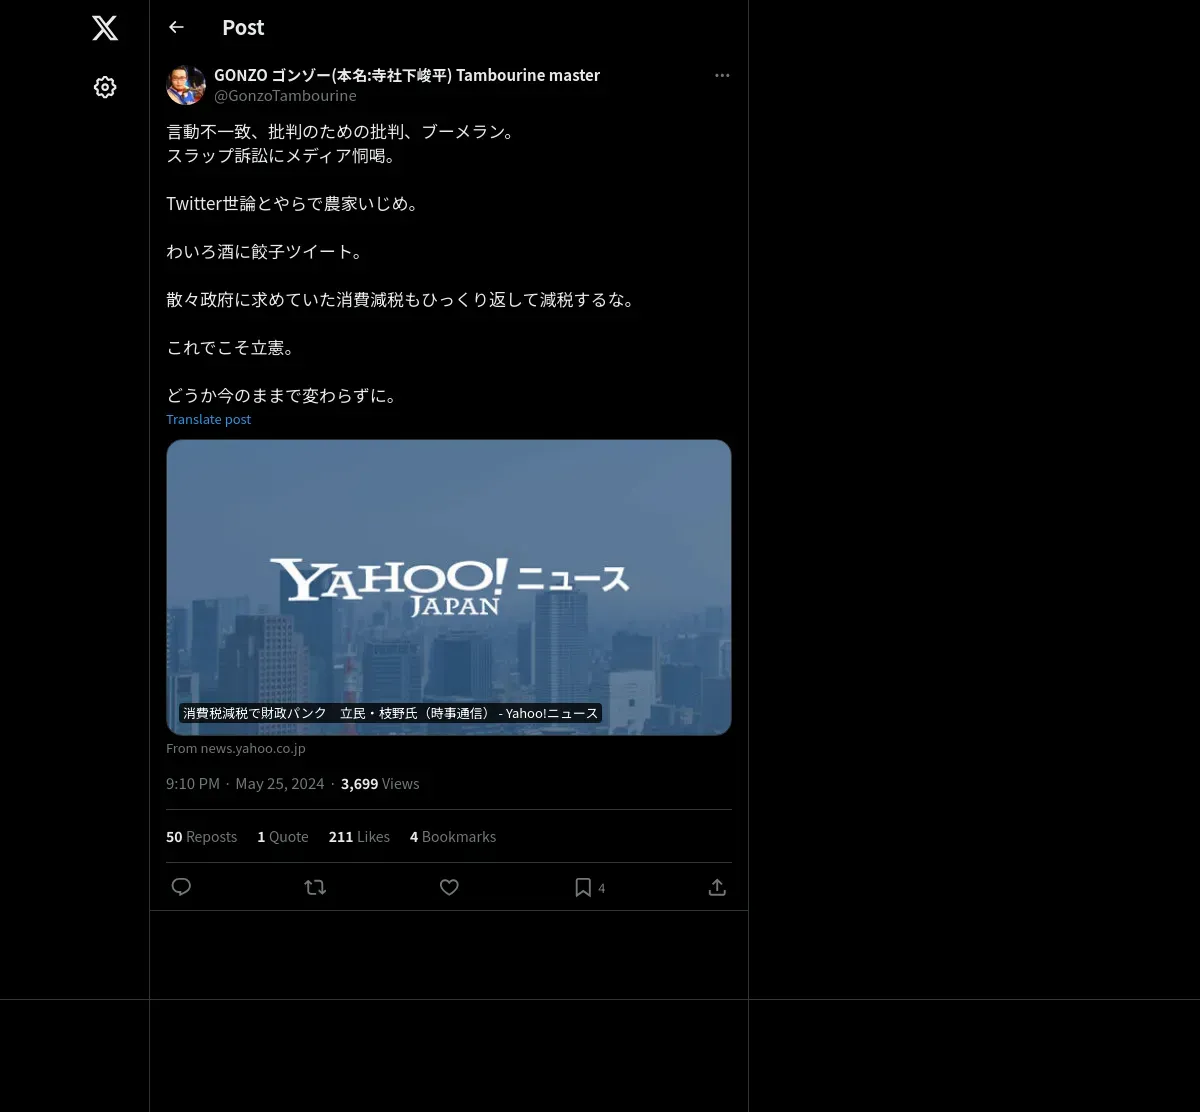View the 211 Likes list
The image size is (1200, 1112).
point(359,837)
